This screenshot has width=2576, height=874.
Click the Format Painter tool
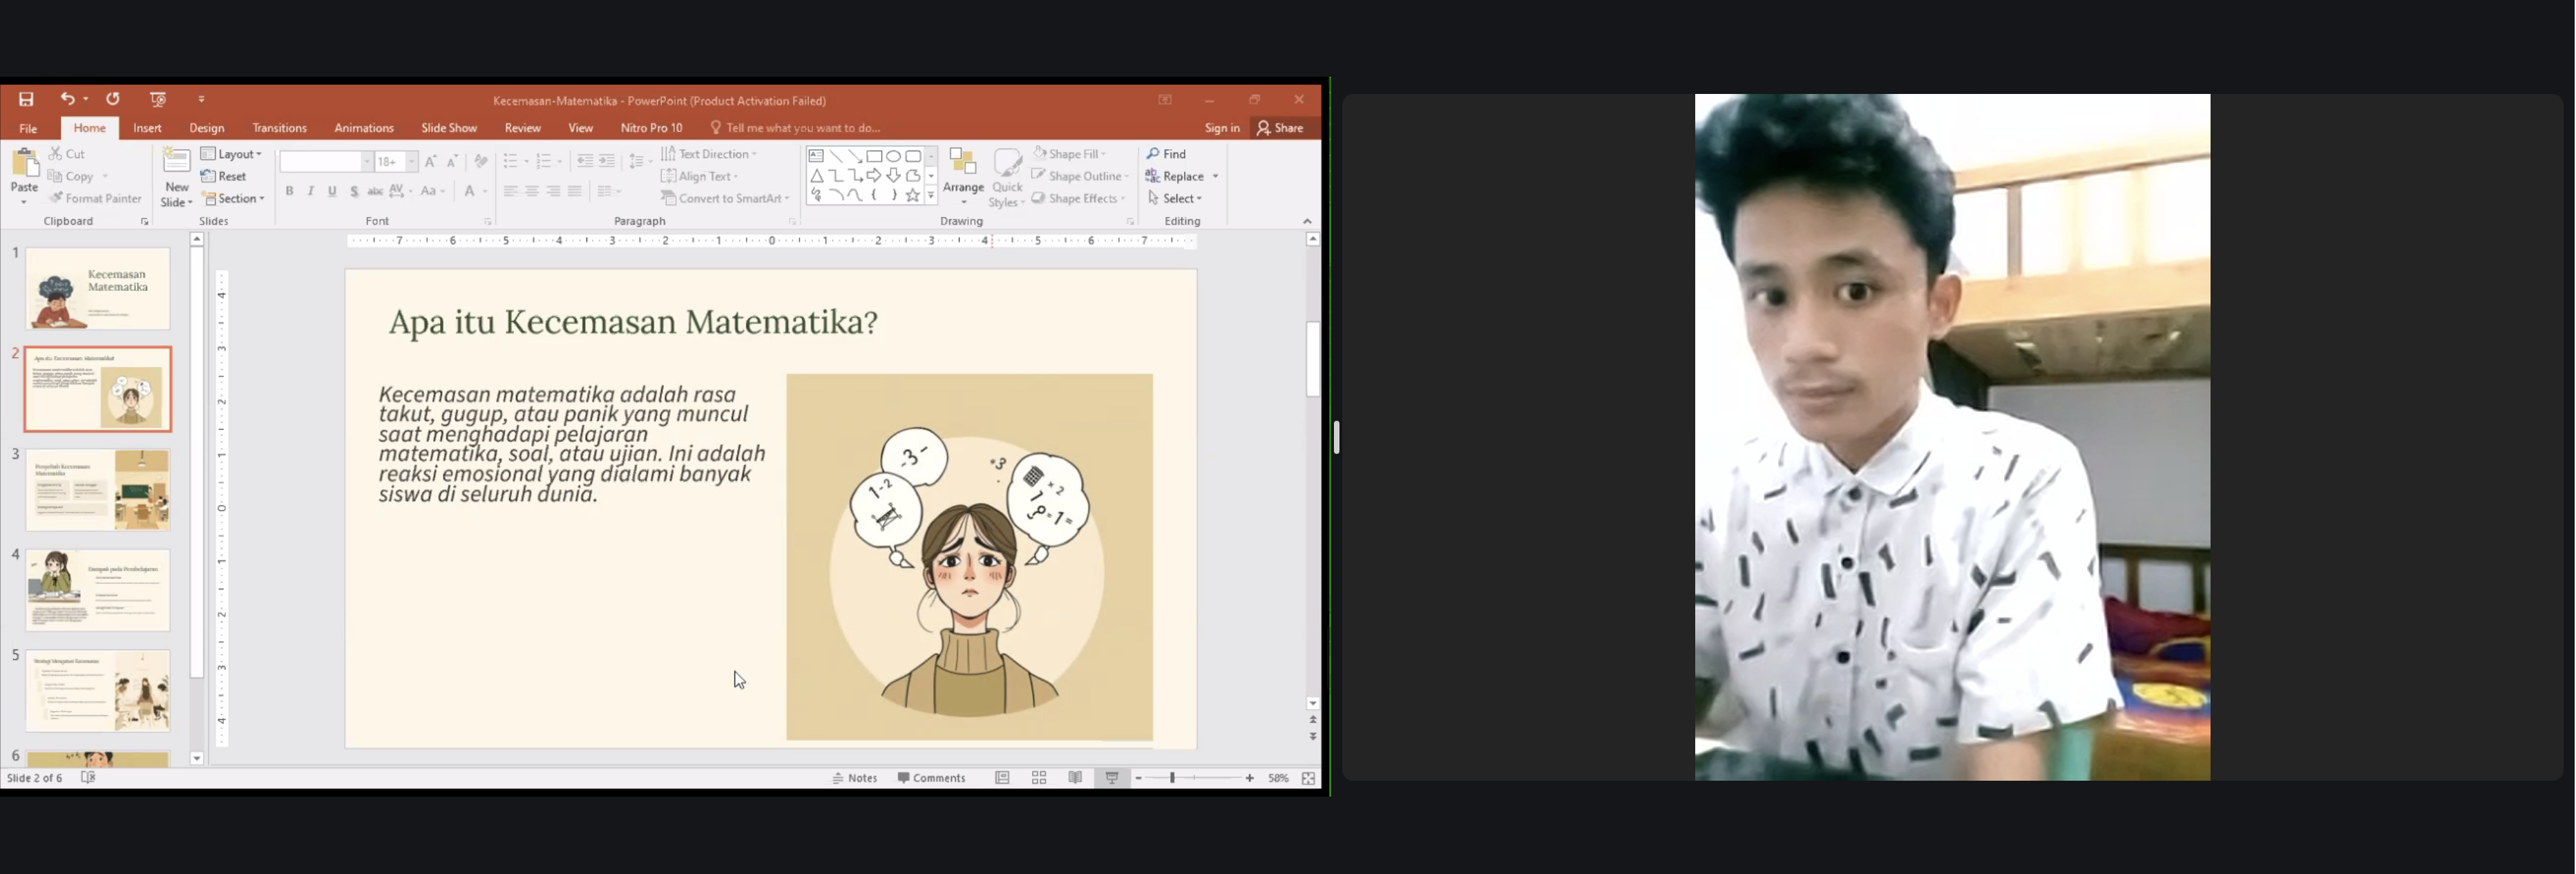(x=96, y=199)
